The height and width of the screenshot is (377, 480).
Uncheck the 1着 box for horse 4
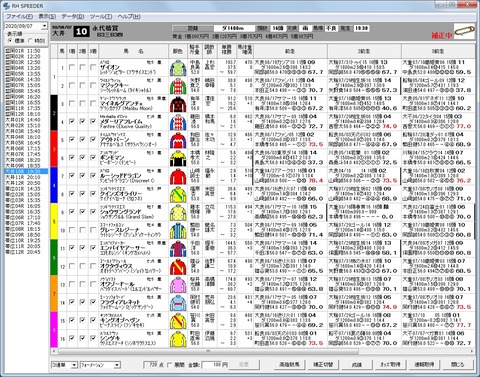point(72,122)
